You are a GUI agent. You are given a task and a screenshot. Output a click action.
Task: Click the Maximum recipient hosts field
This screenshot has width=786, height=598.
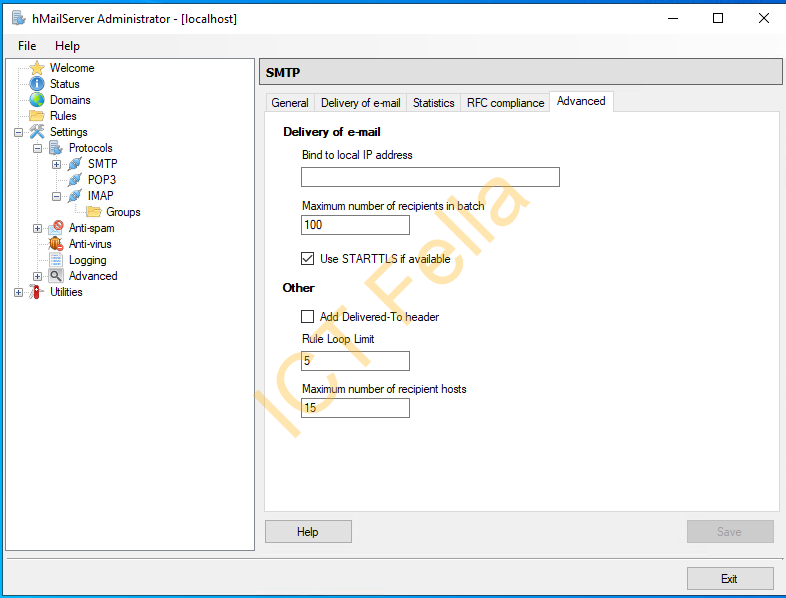355,408
